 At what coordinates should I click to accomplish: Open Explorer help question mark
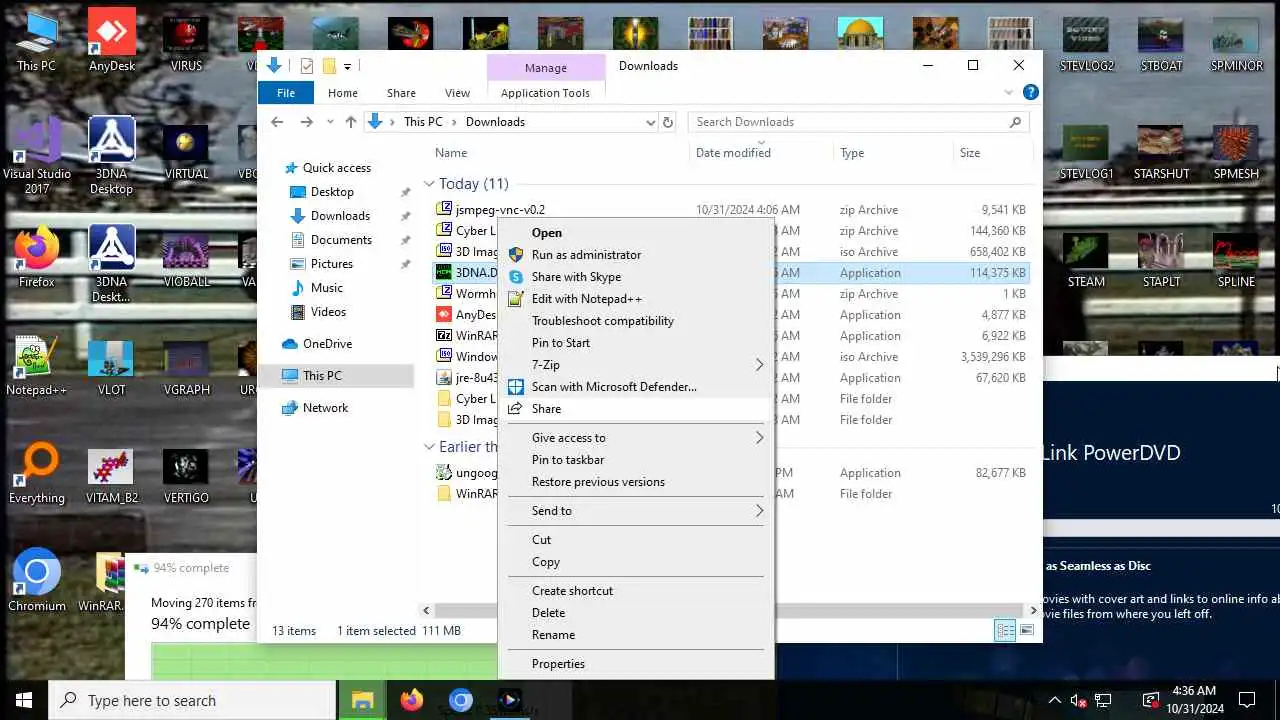(1030, 92)
